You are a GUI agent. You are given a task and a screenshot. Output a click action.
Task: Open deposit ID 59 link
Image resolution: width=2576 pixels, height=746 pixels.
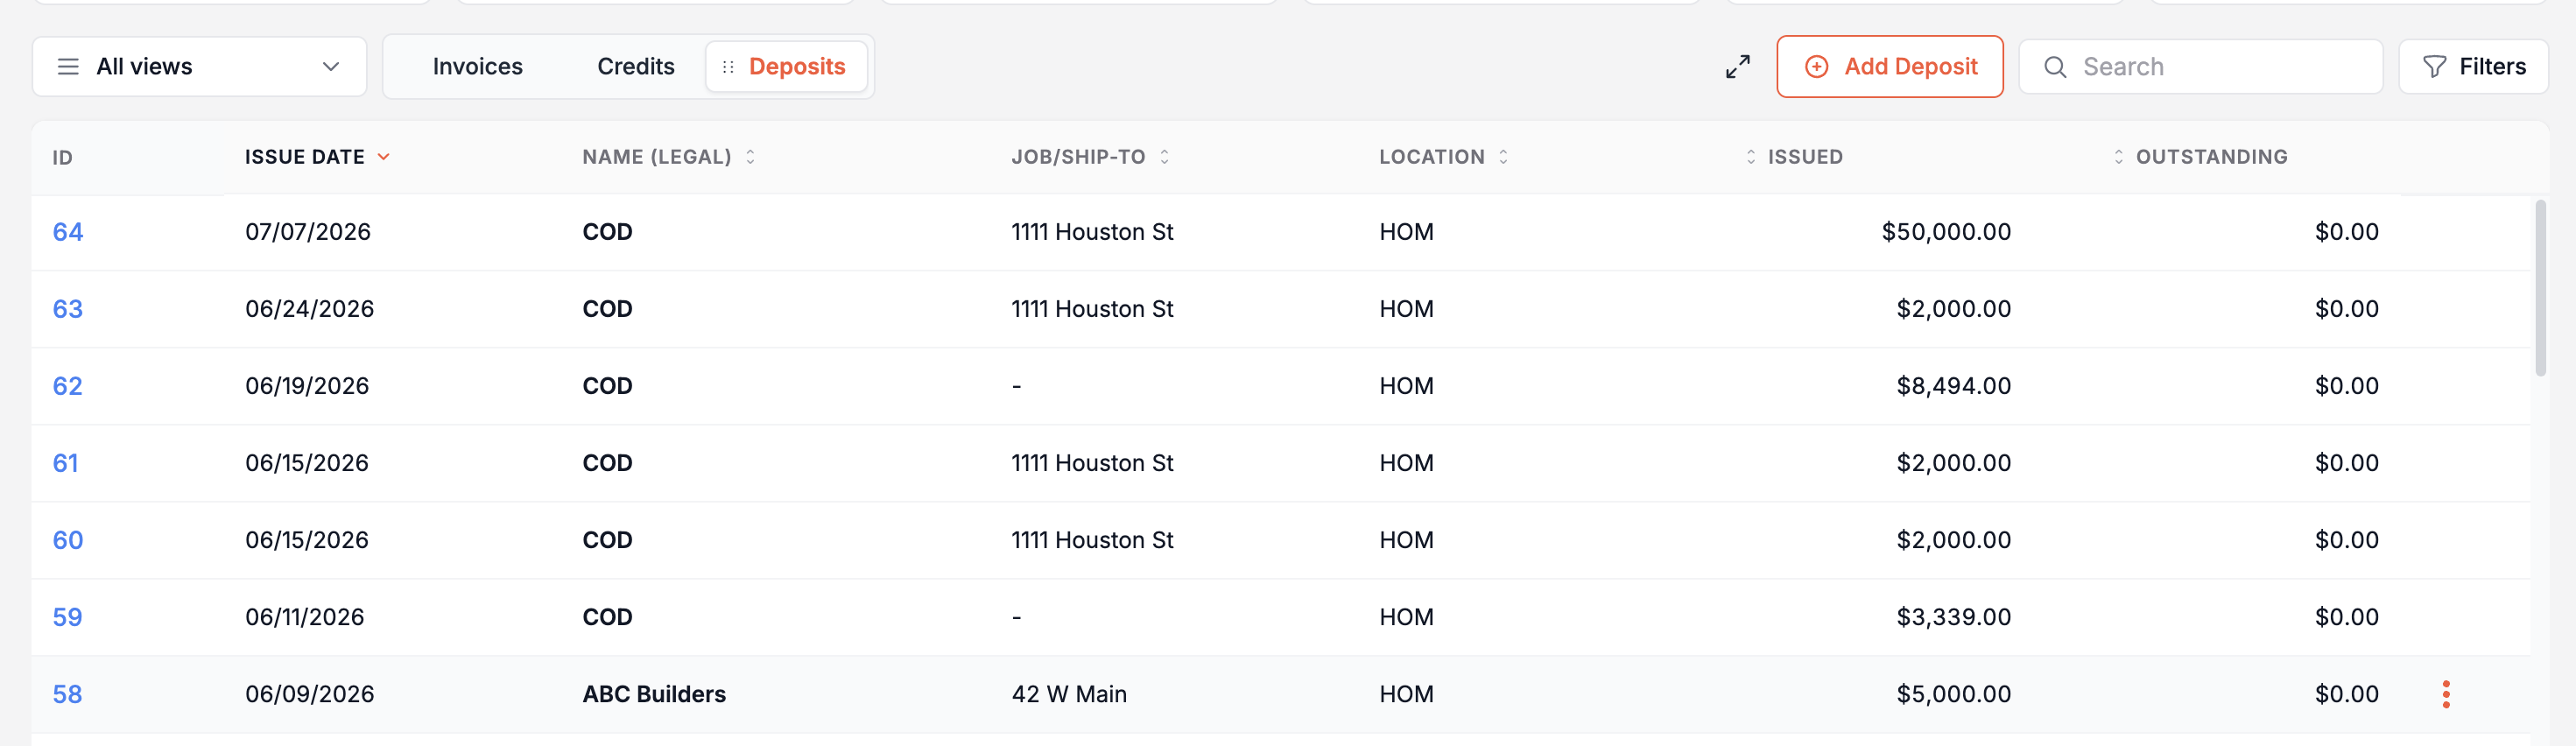pos(67,617)
